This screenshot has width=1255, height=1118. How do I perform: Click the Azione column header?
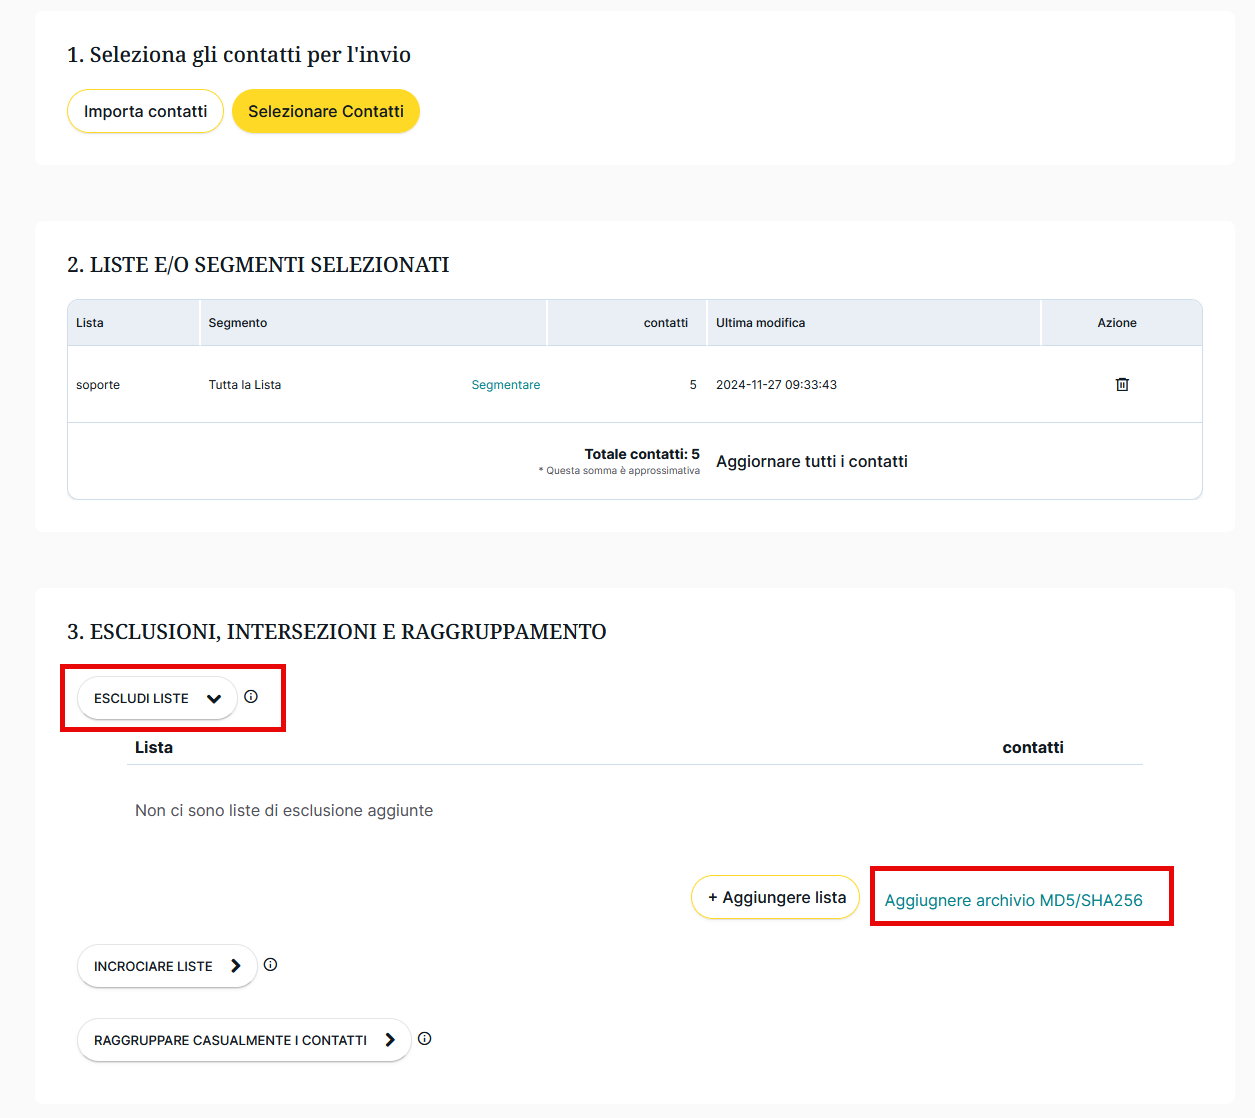pyautogui.click(x=1116, y=323)
